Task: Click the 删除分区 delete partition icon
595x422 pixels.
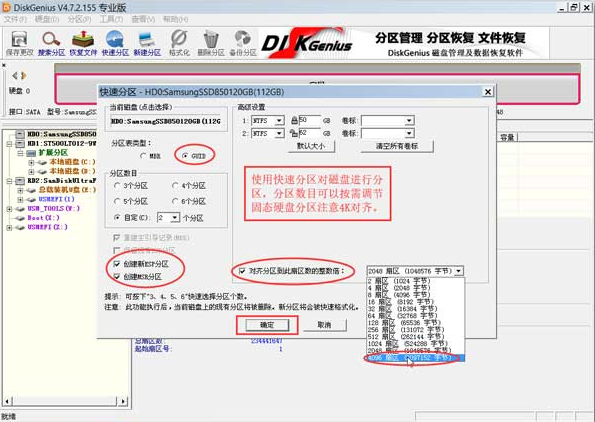Action: [211, 44]
